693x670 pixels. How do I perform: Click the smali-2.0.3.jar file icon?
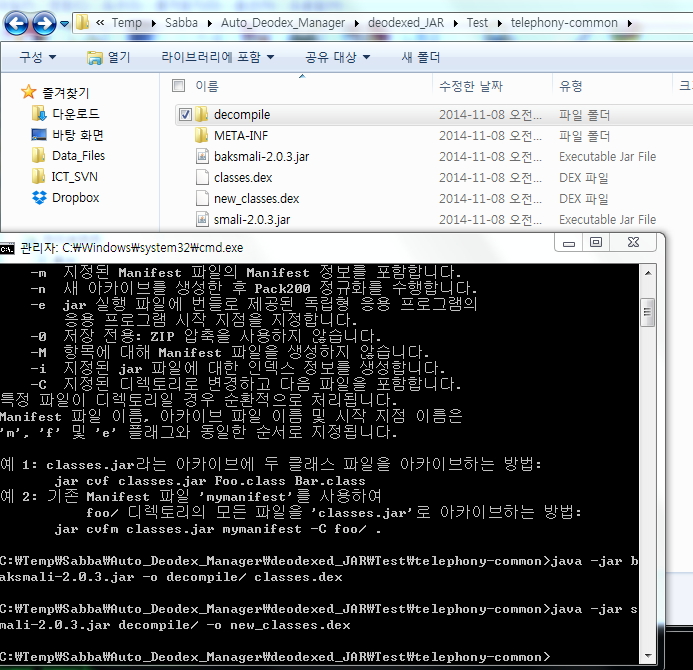coord(202,219)
